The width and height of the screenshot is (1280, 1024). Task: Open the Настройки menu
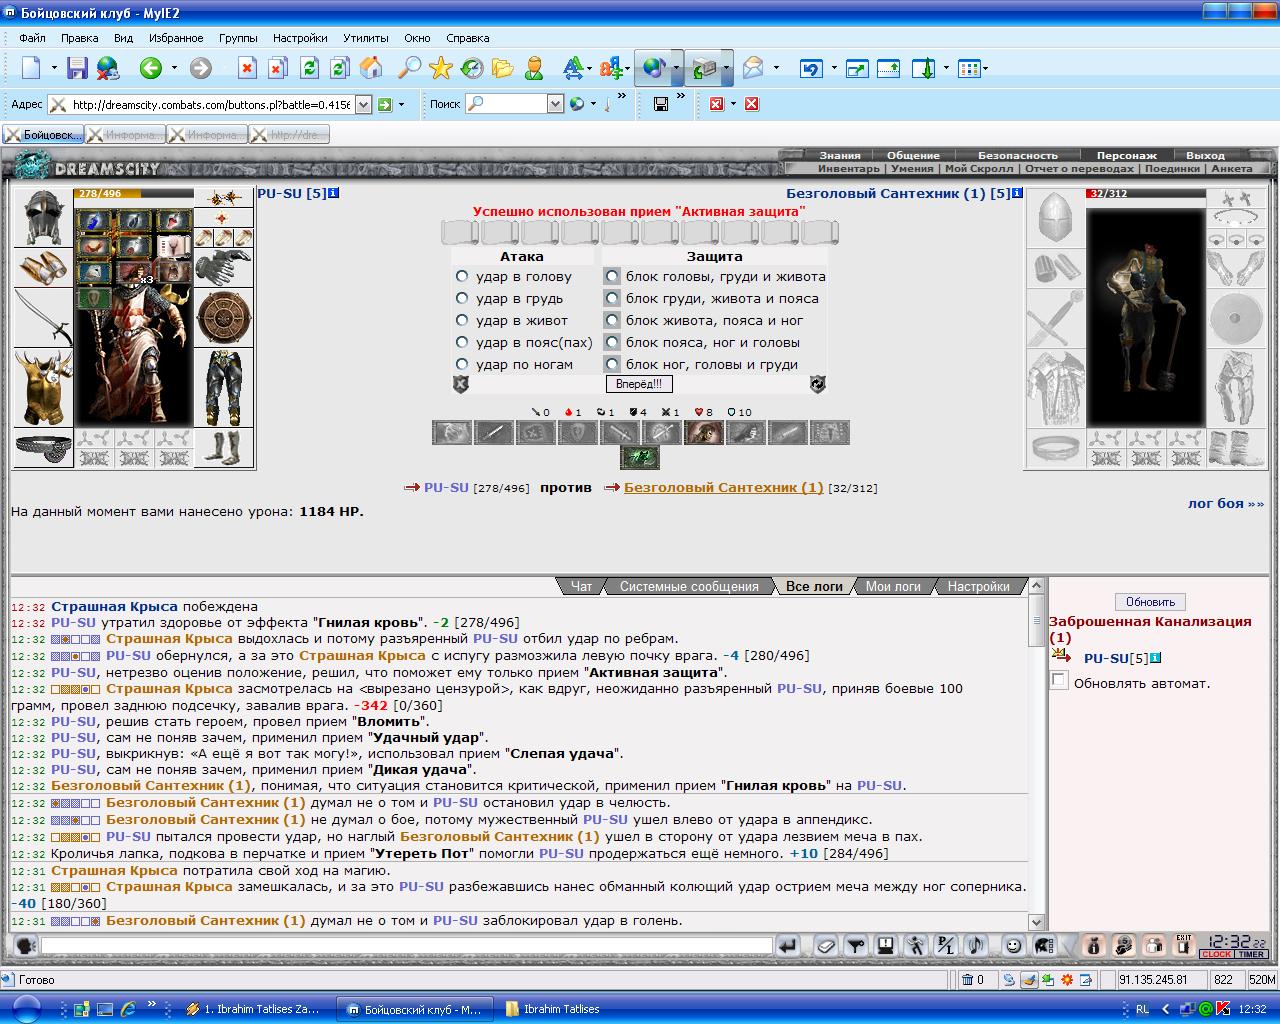click(300, 38)
